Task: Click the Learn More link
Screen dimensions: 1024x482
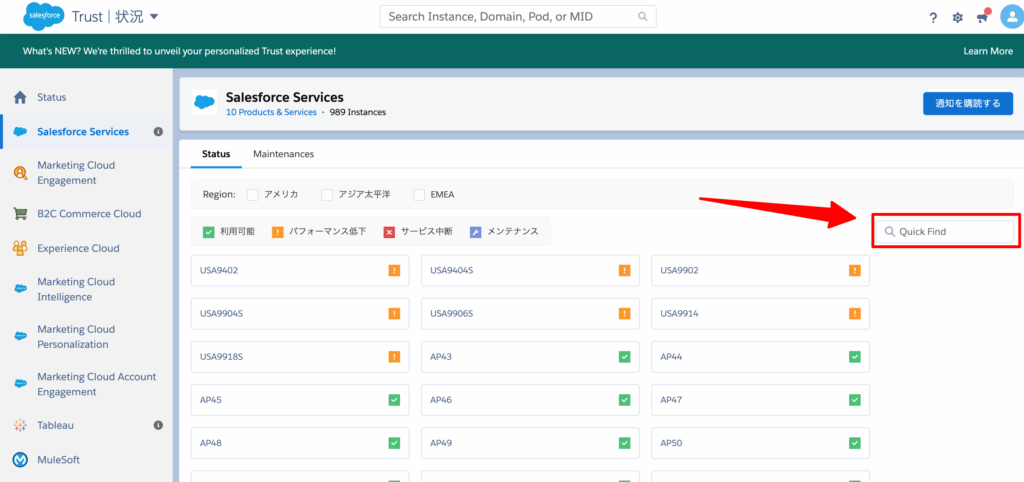Action: click(988, 51)
